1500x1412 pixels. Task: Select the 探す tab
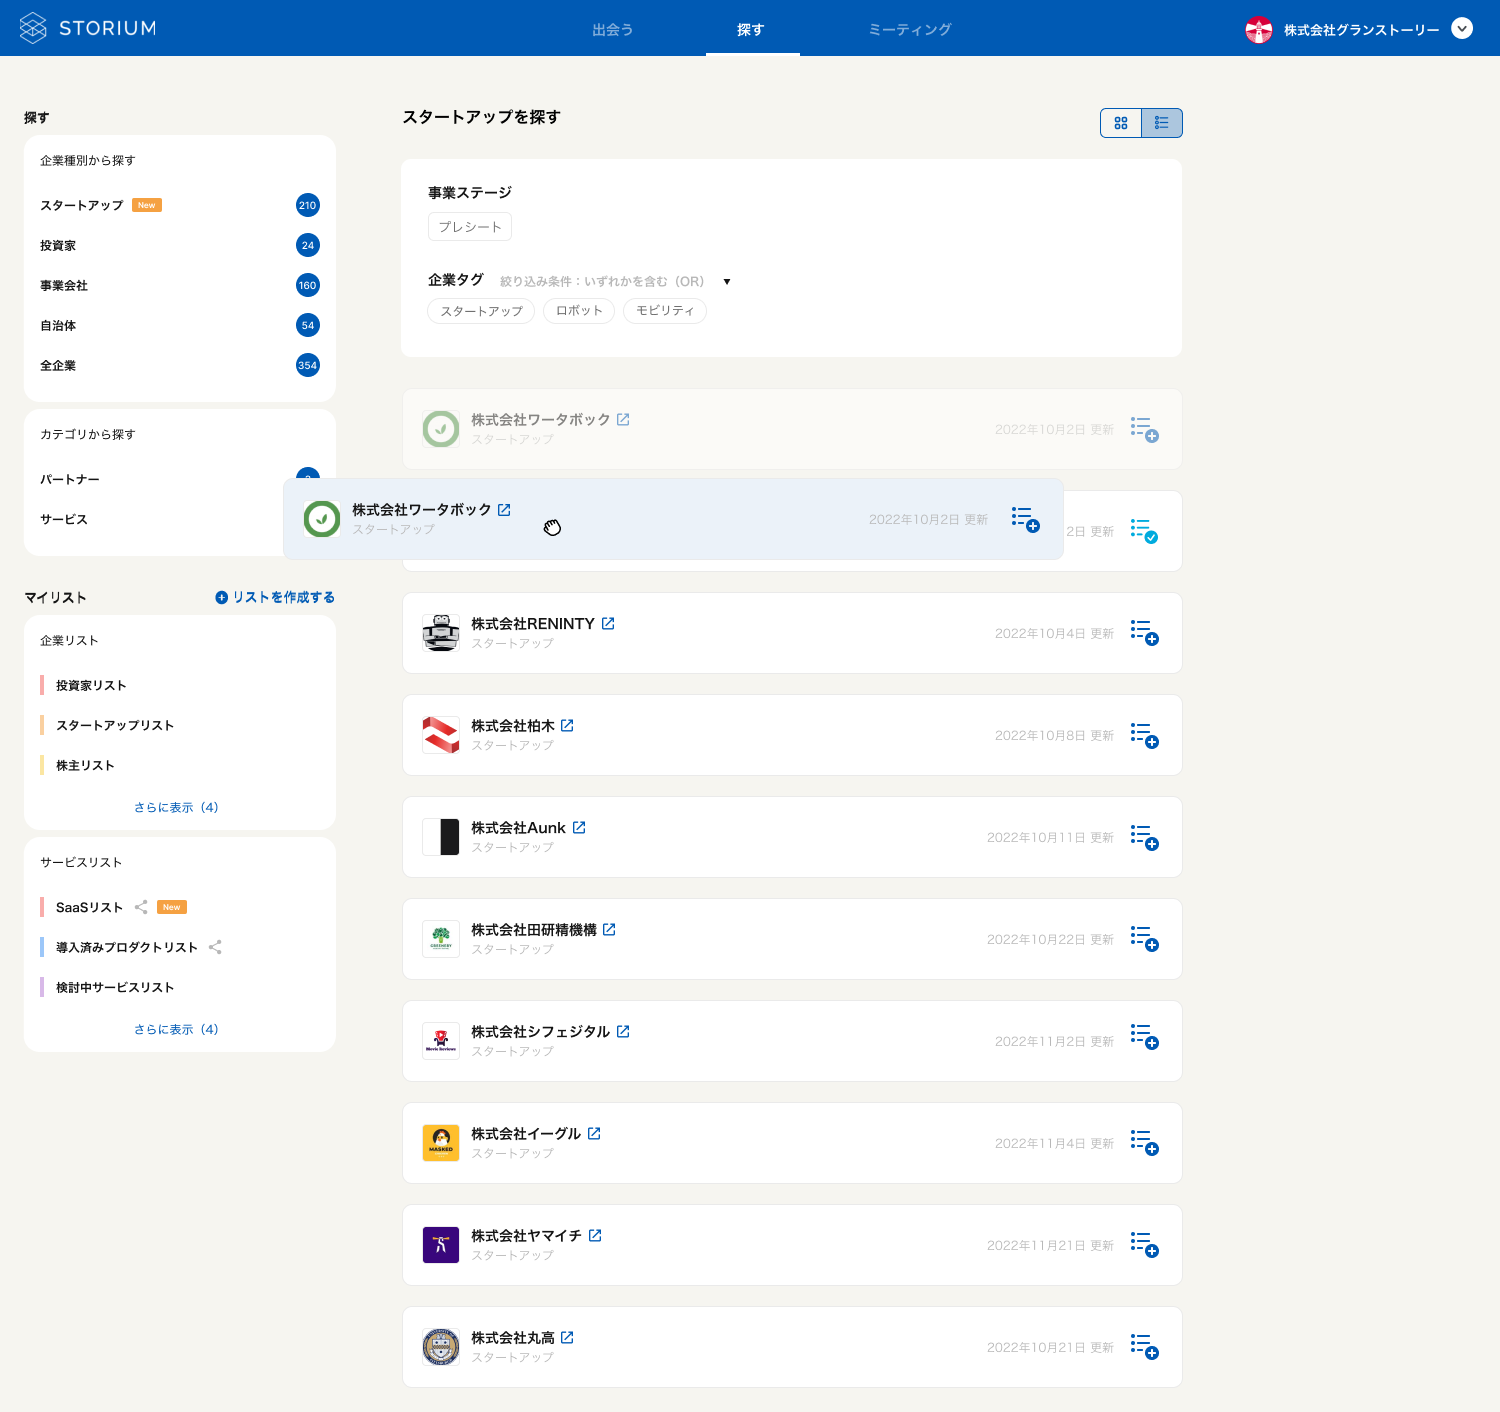coord(751,30)
